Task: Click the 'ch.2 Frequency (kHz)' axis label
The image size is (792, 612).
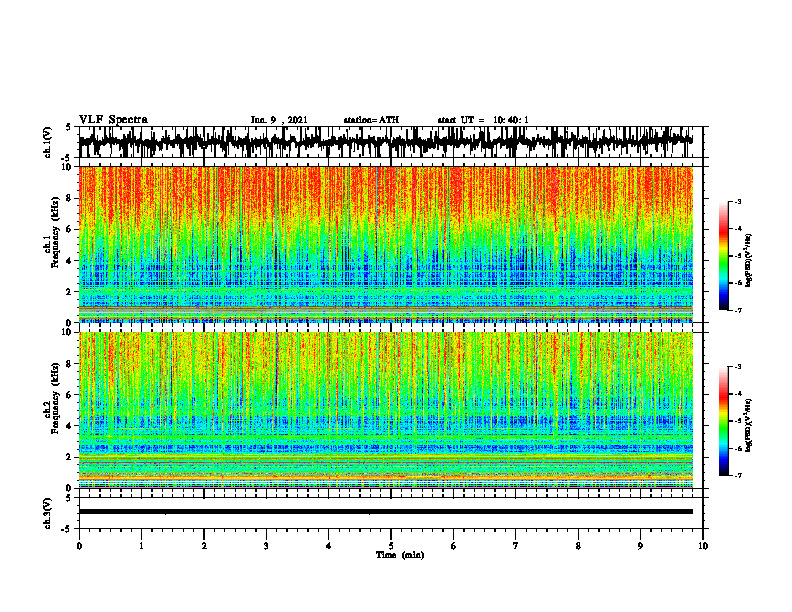Action: point(51,397)
